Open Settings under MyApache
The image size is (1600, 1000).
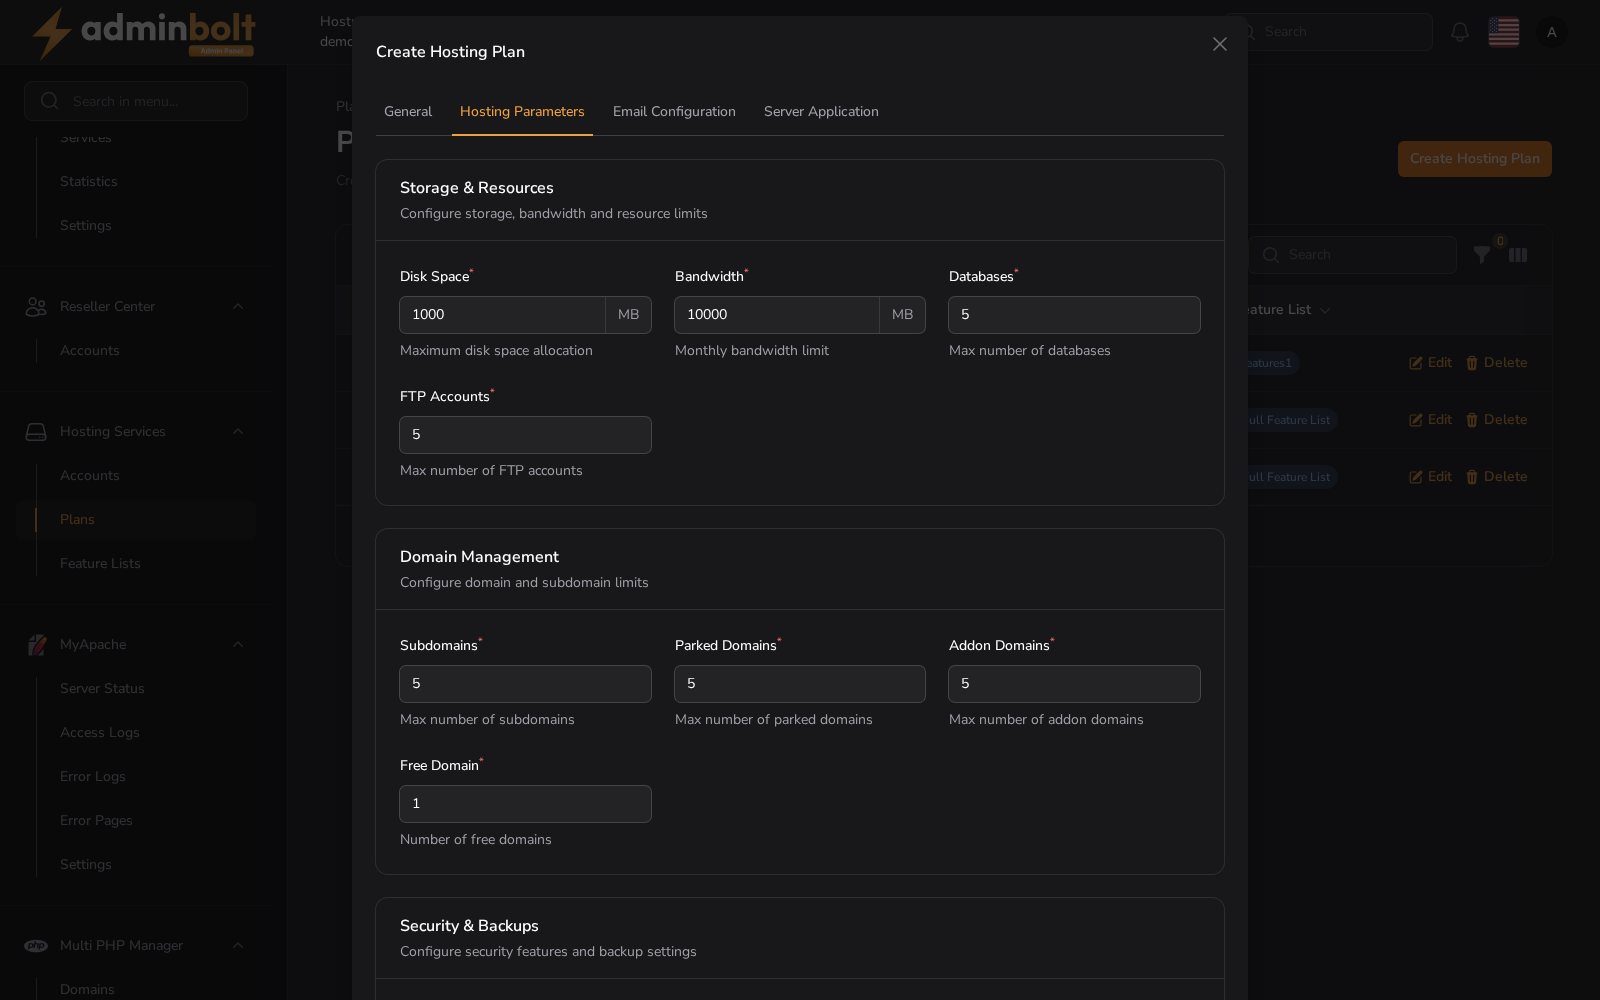click(x=86, y=865)
